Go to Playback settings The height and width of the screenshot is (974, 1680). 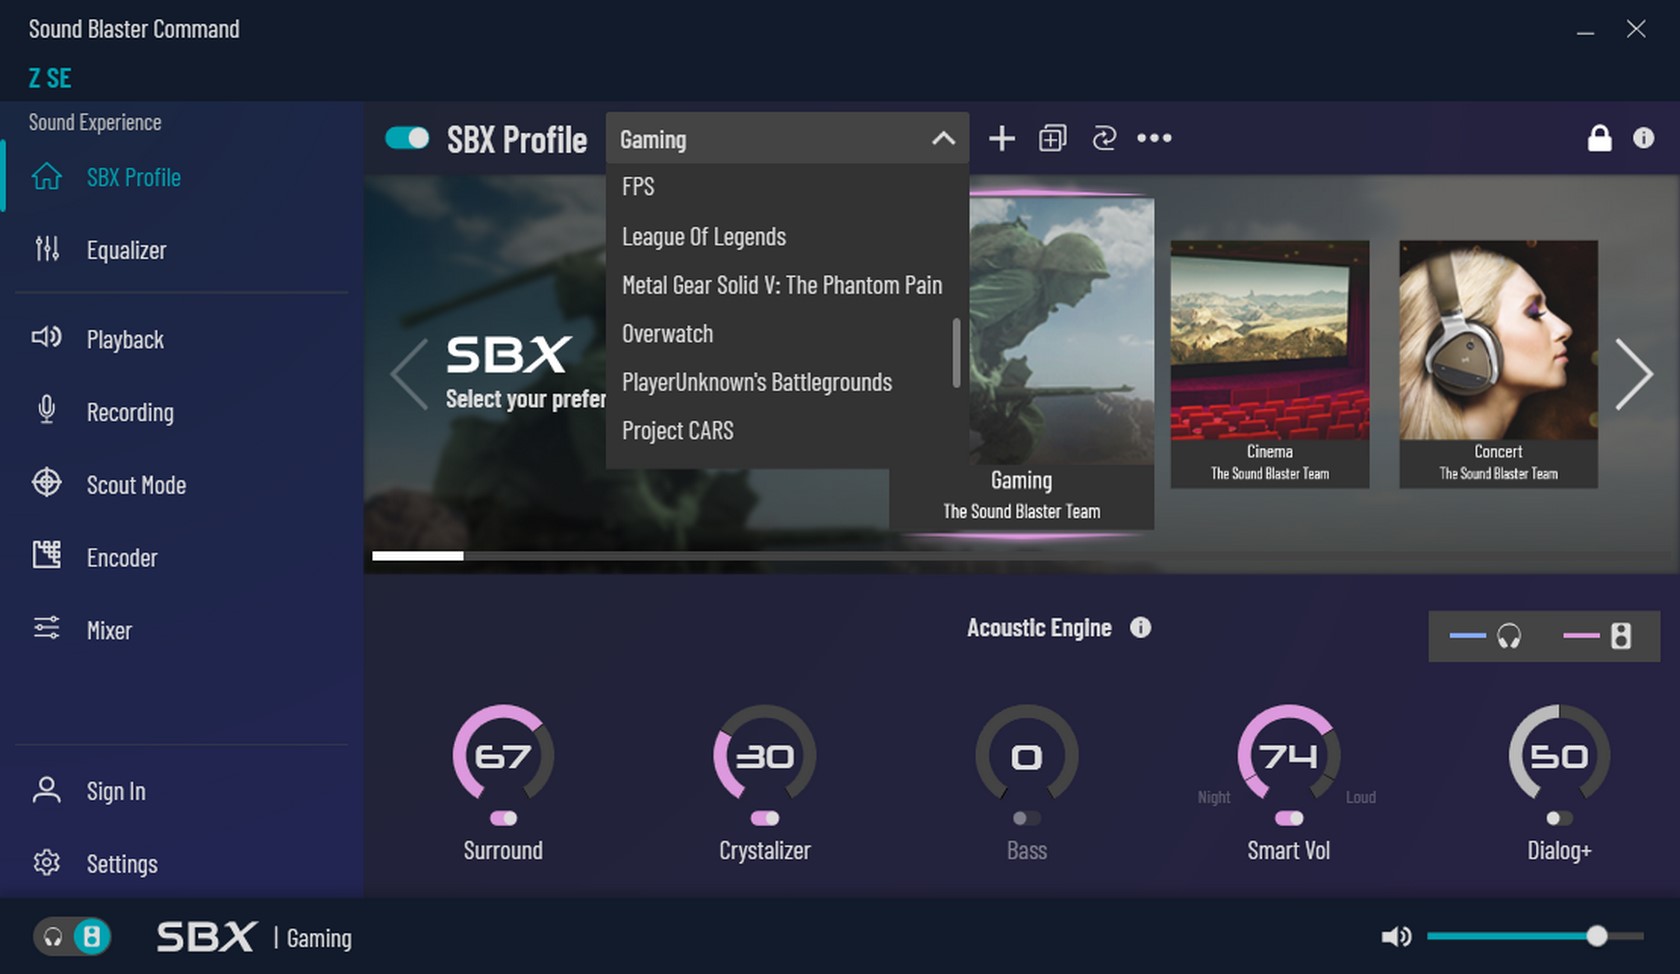point(125,339)
